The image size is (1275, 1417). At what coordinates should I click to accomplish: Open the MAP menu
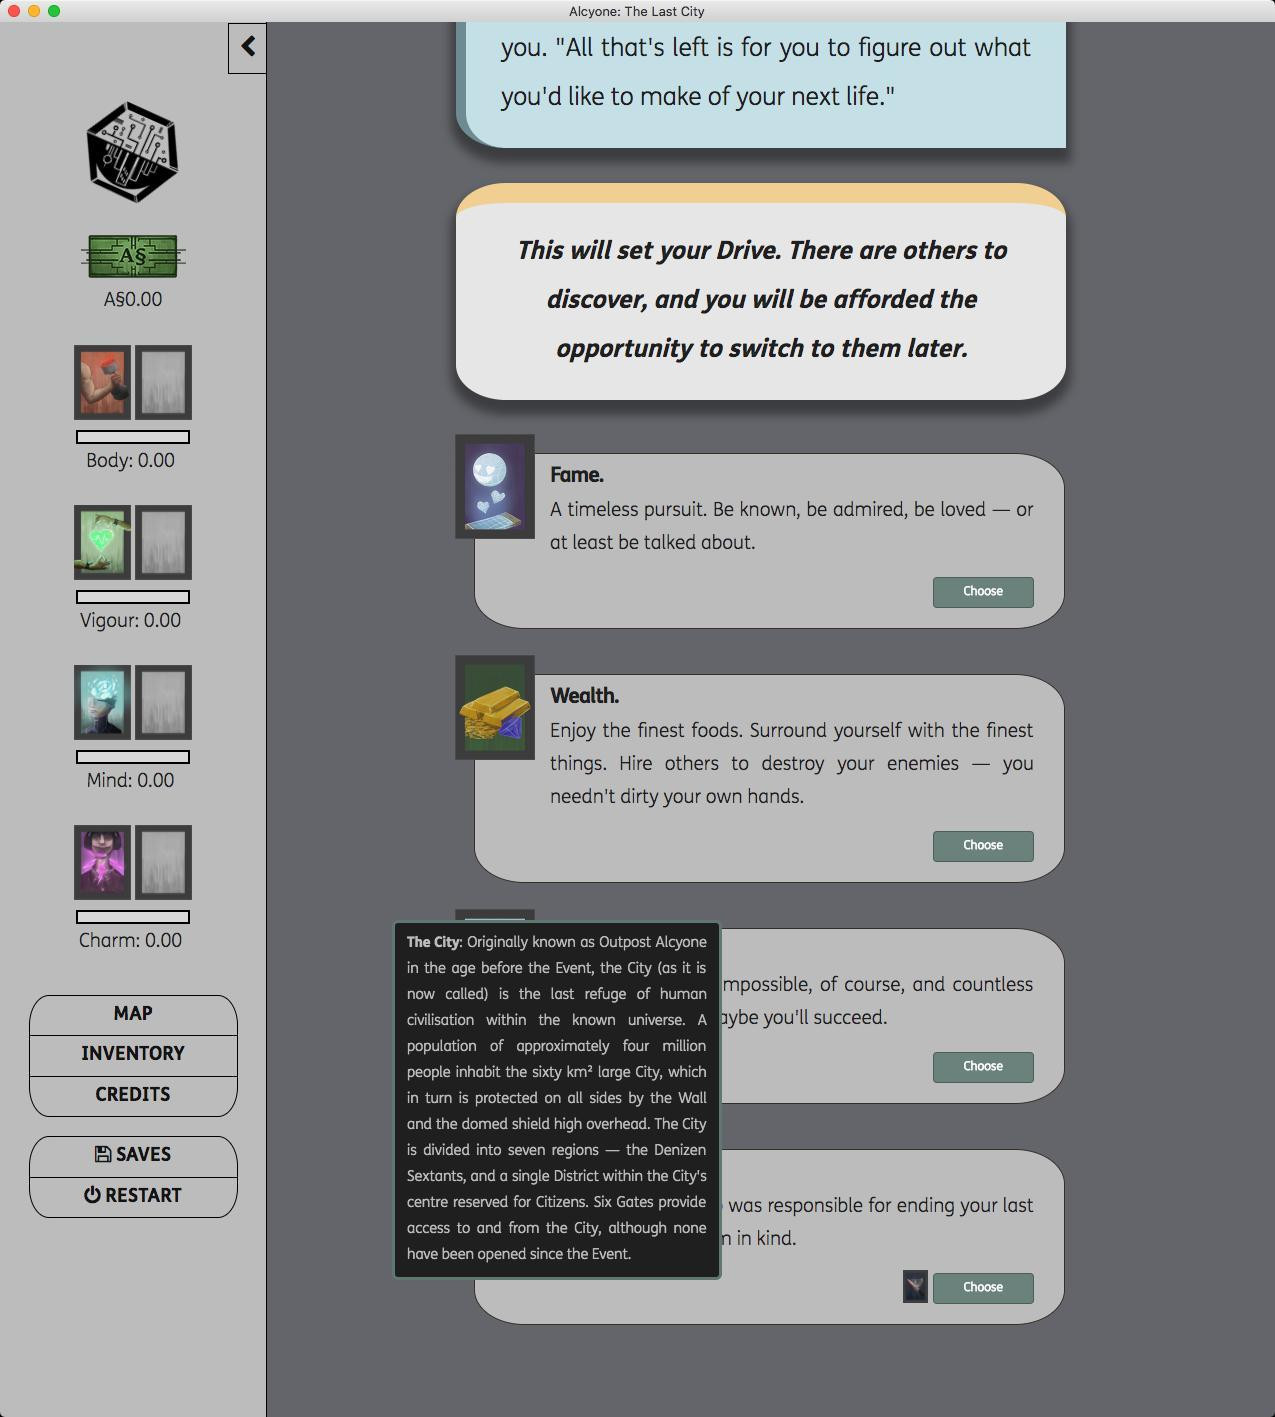point(133,1014)
